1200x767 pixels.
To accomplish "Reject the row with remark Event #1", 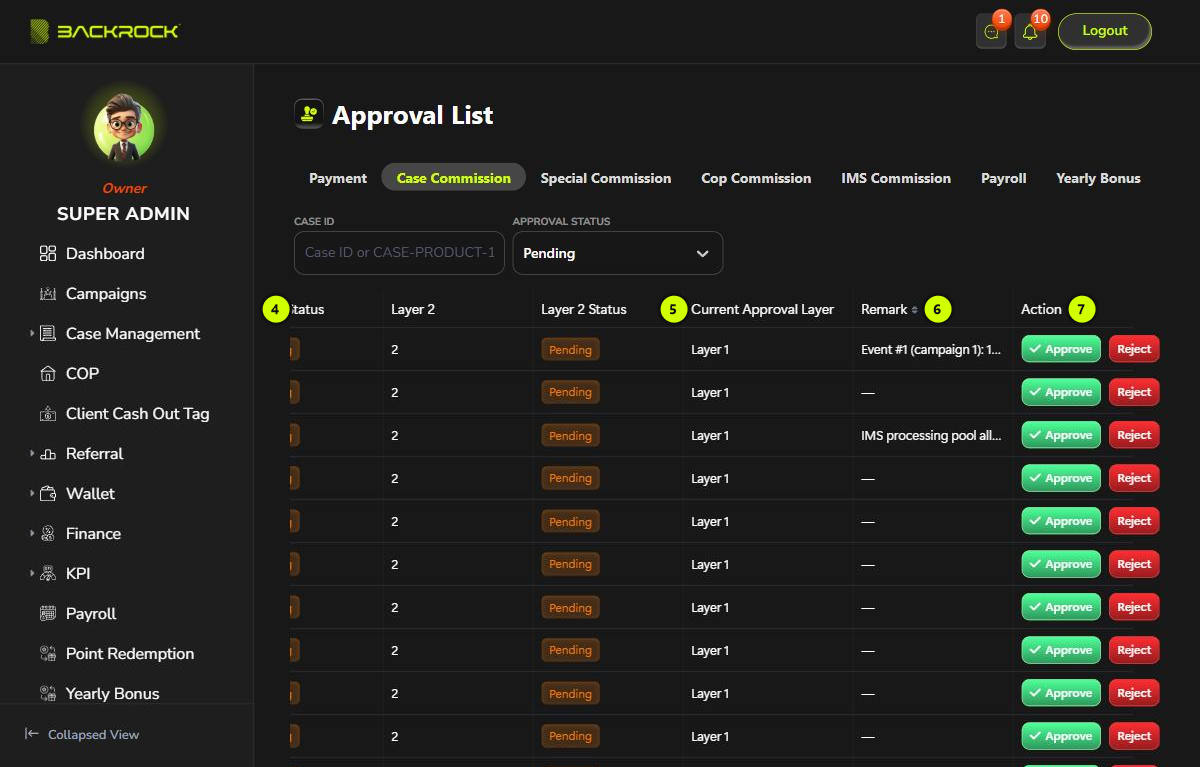I will [1134, 349].
